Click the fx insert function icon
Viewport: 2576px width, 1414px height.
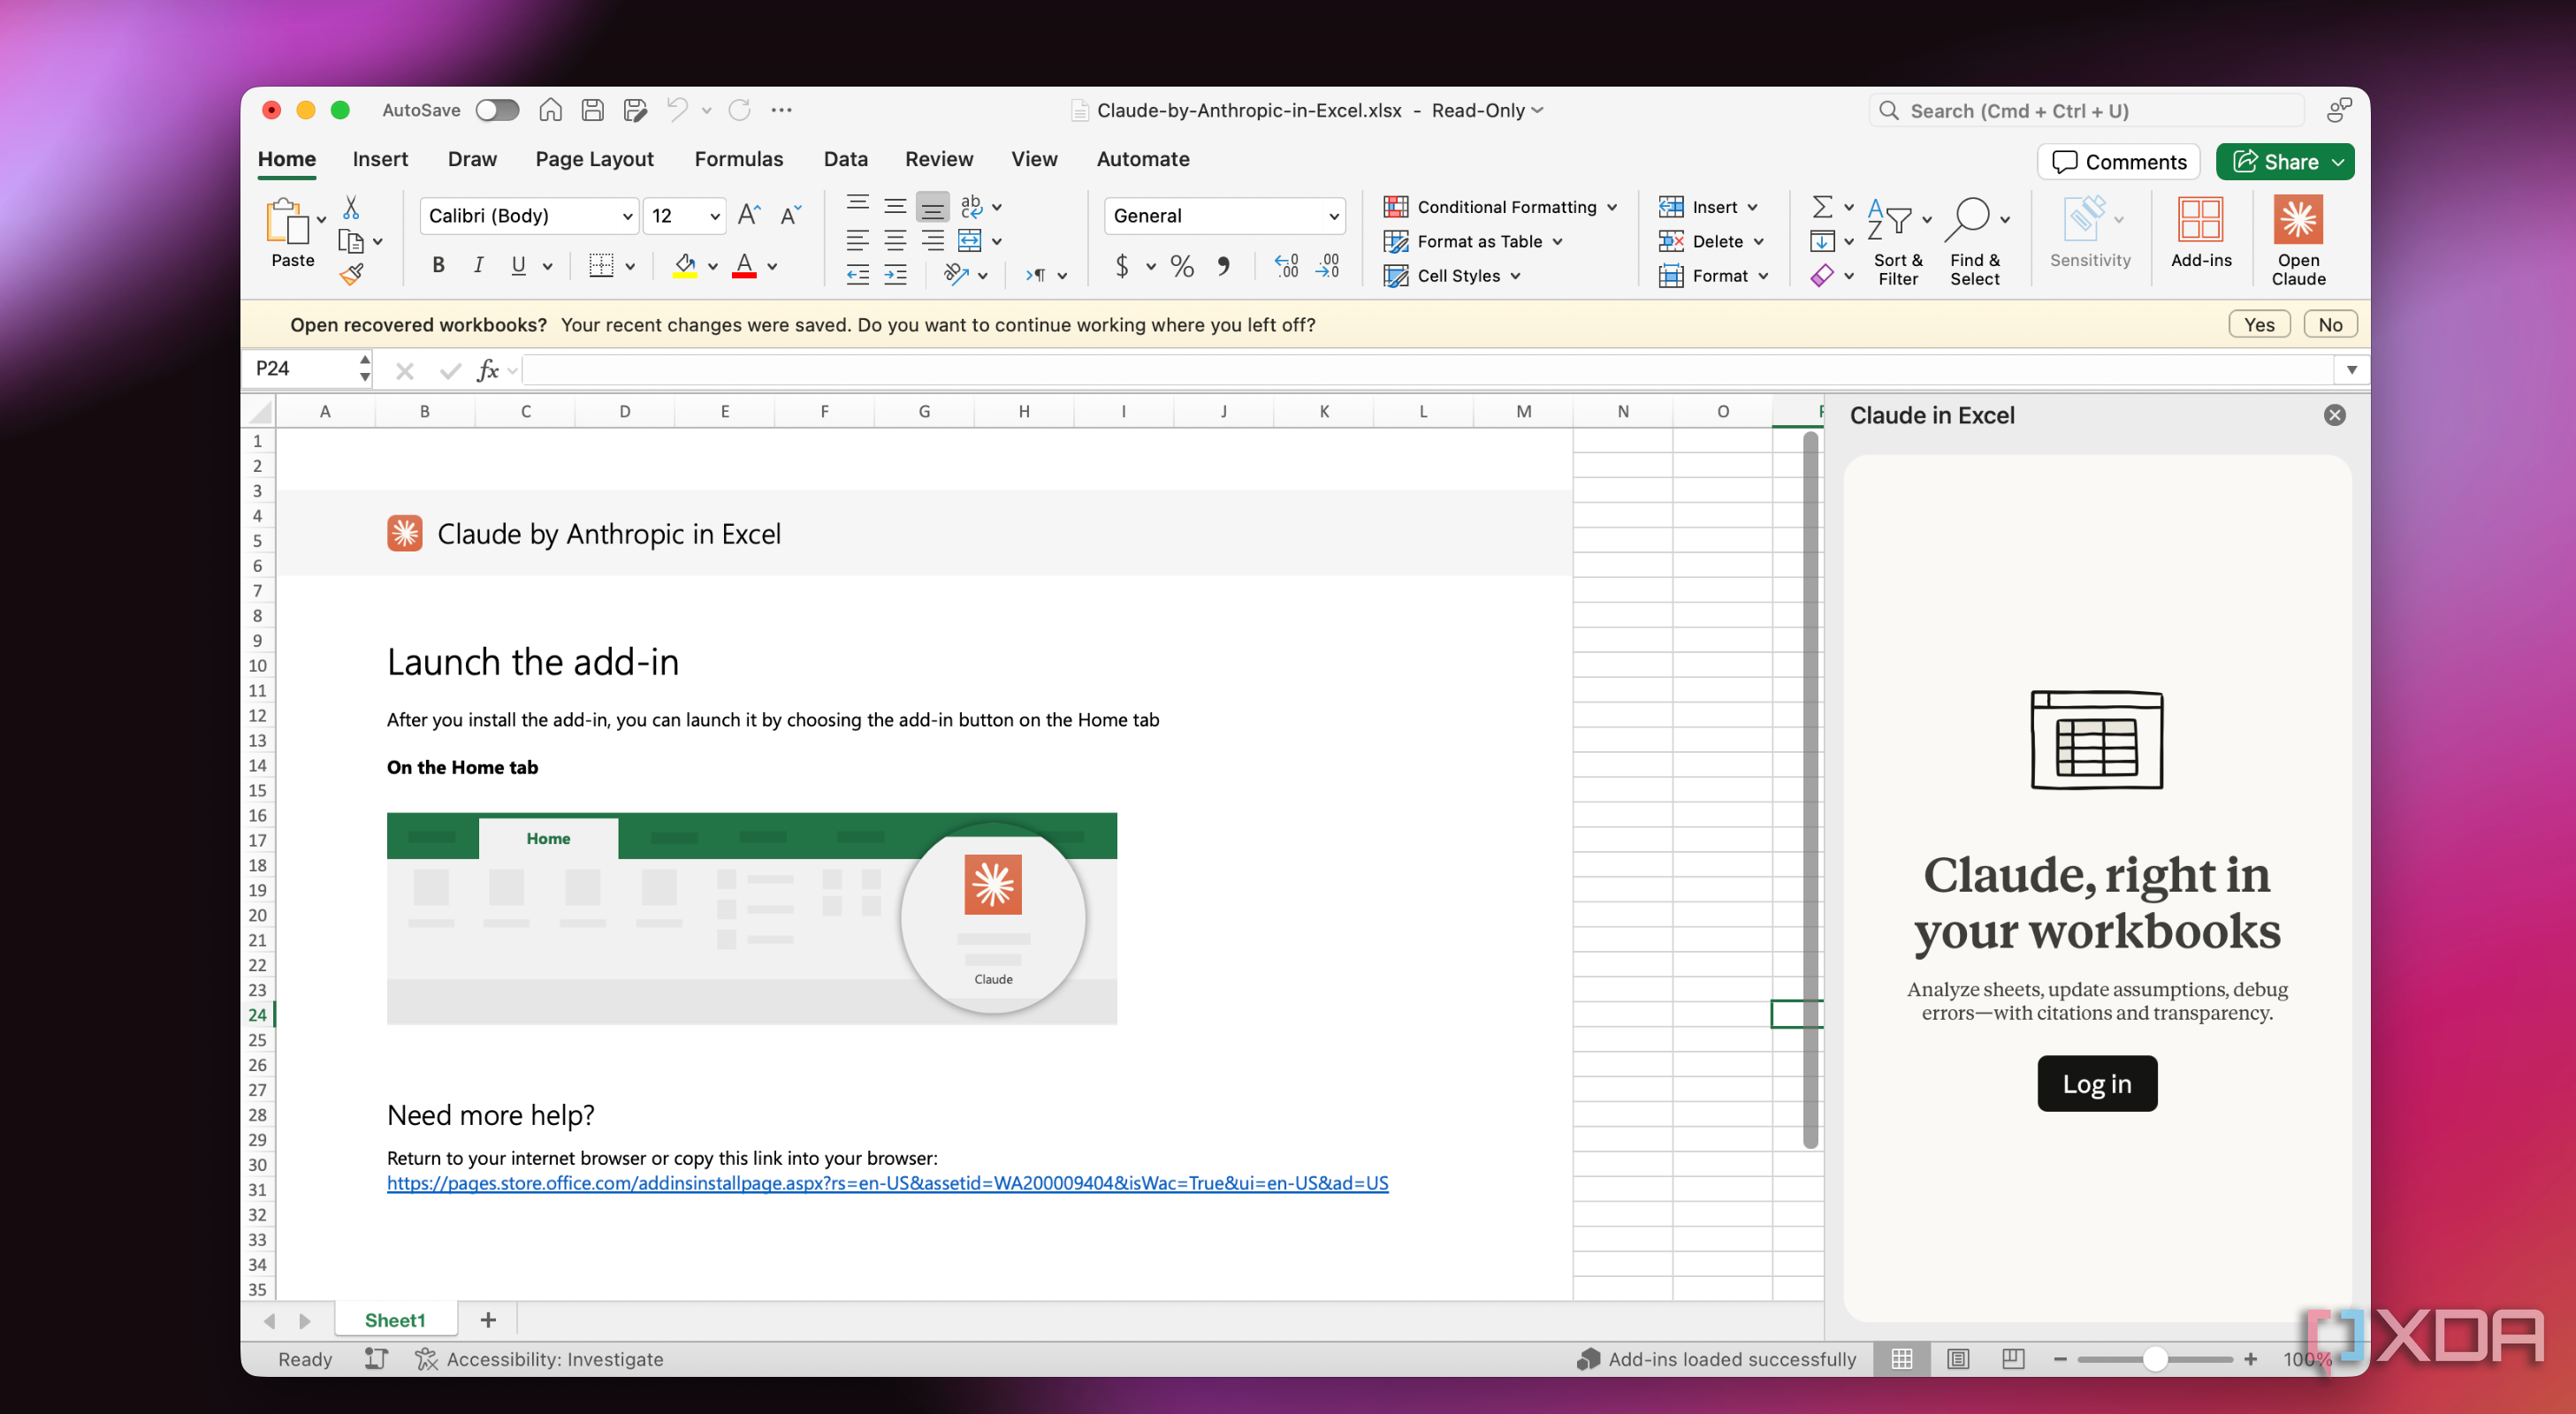click(487, 371)
